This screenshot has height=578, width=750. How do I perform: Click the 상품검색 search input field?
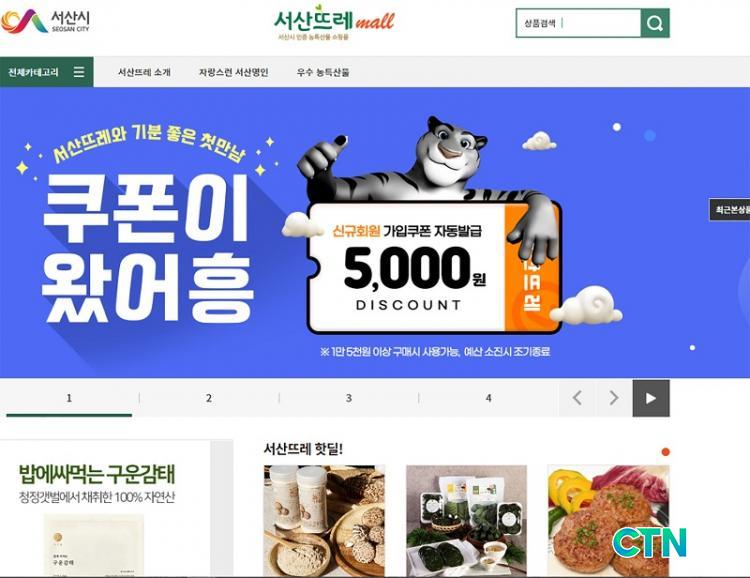pos(578,23)
